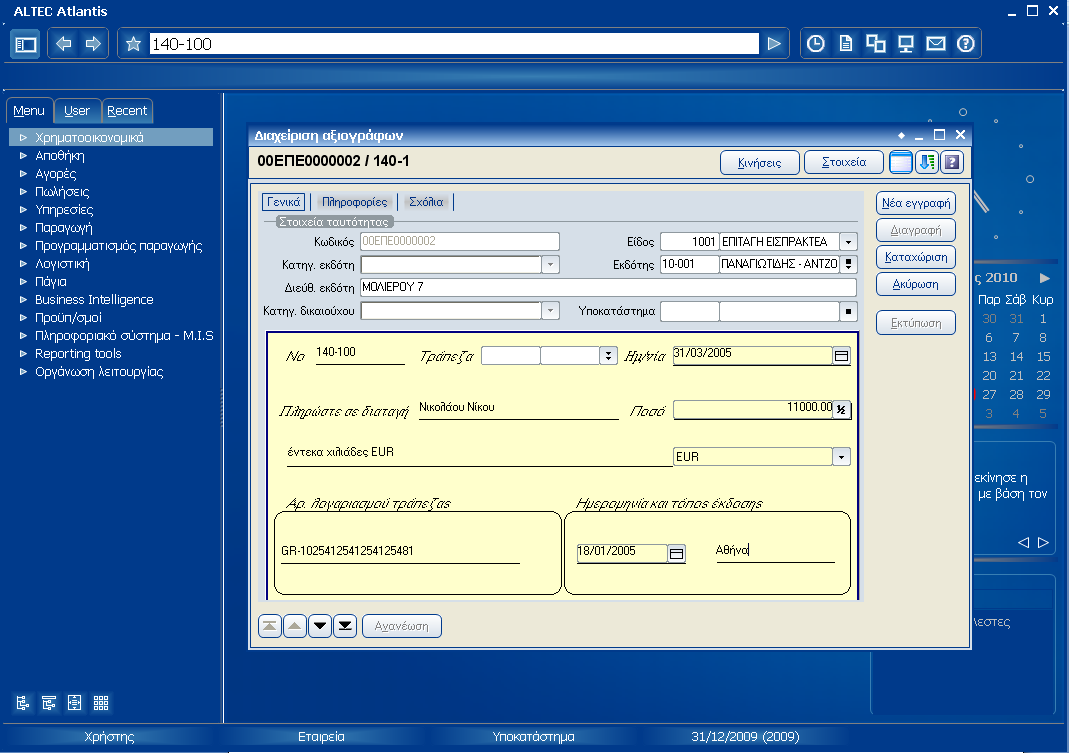Click the expand-list icon at sidebar bottom
The width and height of the screenshot is (1069, 753).
pyautogui.click(x=74, y=703)
